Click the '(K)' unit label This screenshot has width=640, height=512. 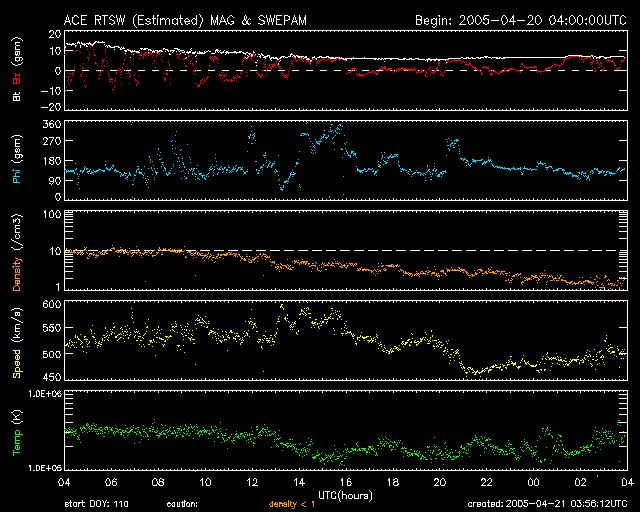click(x=17, y=417)
